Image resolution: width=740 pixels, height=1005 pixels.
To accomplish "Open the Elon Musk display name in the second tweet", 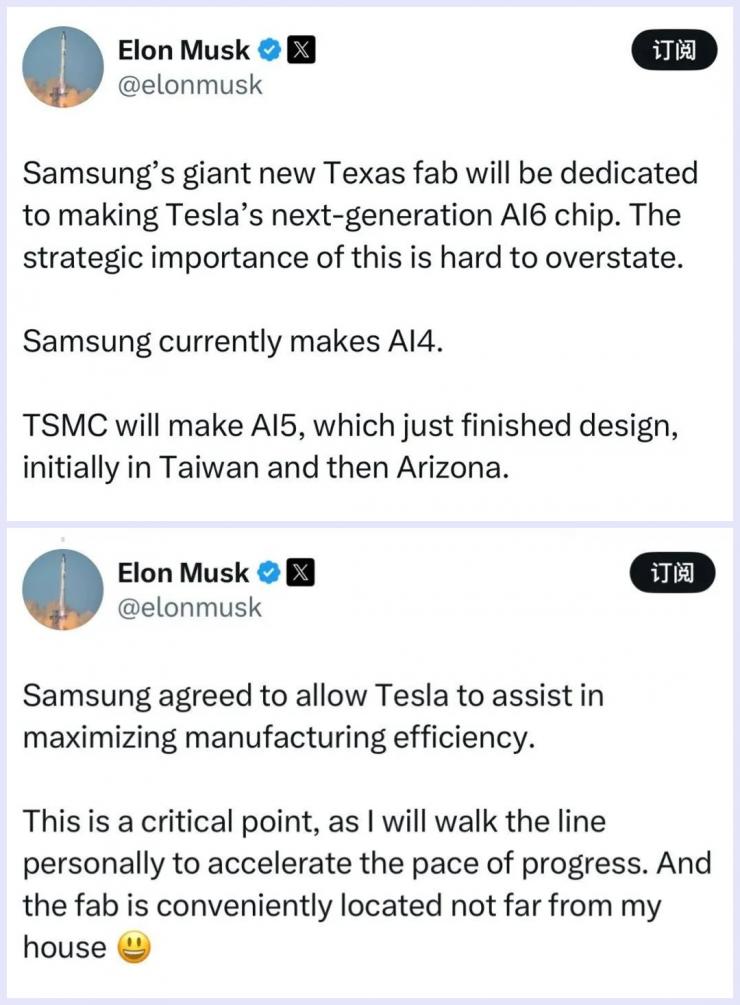I will click(183, 573).
